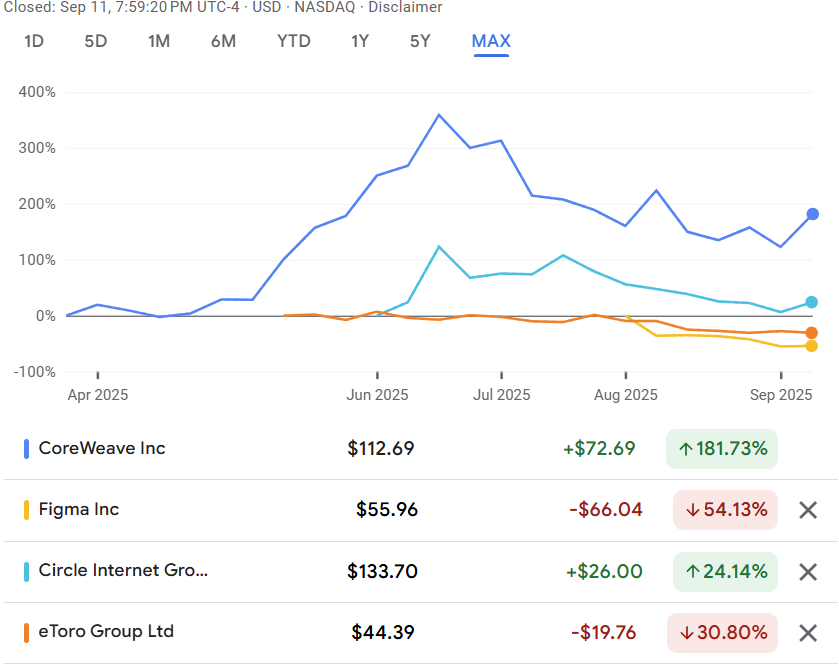Image resolution: width=839 pixels, height=664 pixels.
Task: Click CoreWeave price $112.69
Action: click(381, 448)
